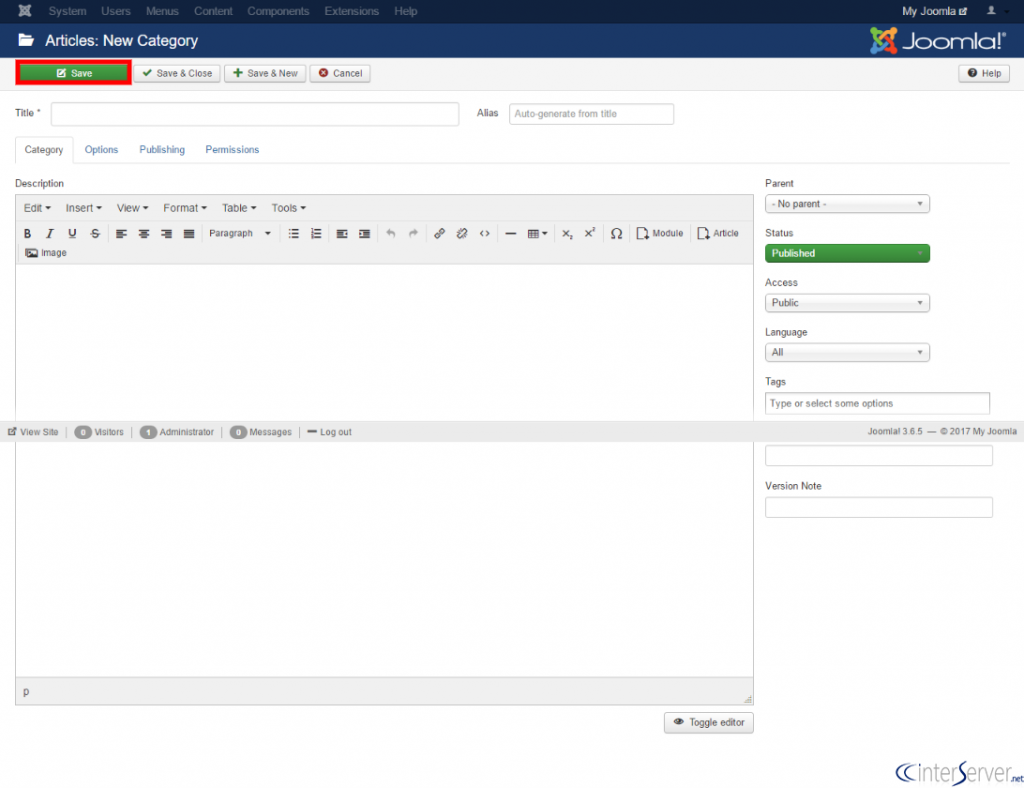Open the Paragraph format dropdown

(240, 233)
